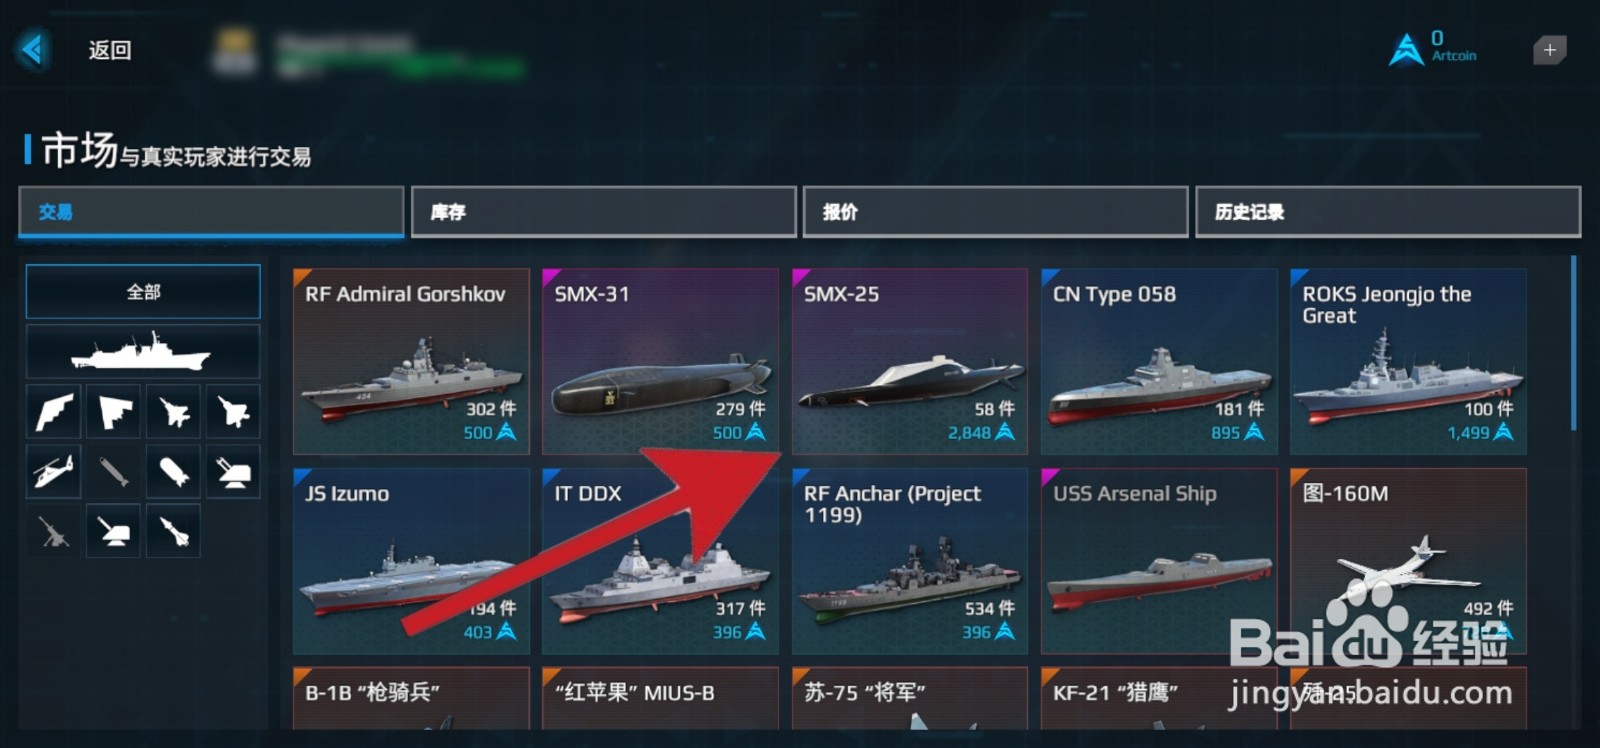Viewport: 1600px width, 748px height.
Task: Select the 全部 all-items filter
Action: (143, 291)
